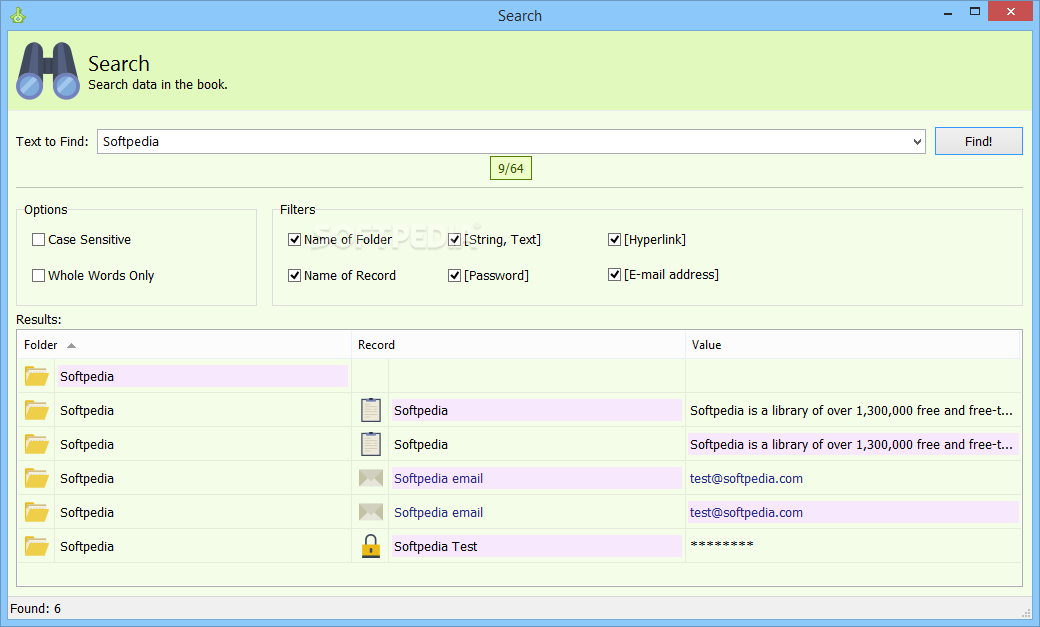This screenshot has width=1040, height=627.
Task: Click the Find! button
Action: (x=978, y=141)
